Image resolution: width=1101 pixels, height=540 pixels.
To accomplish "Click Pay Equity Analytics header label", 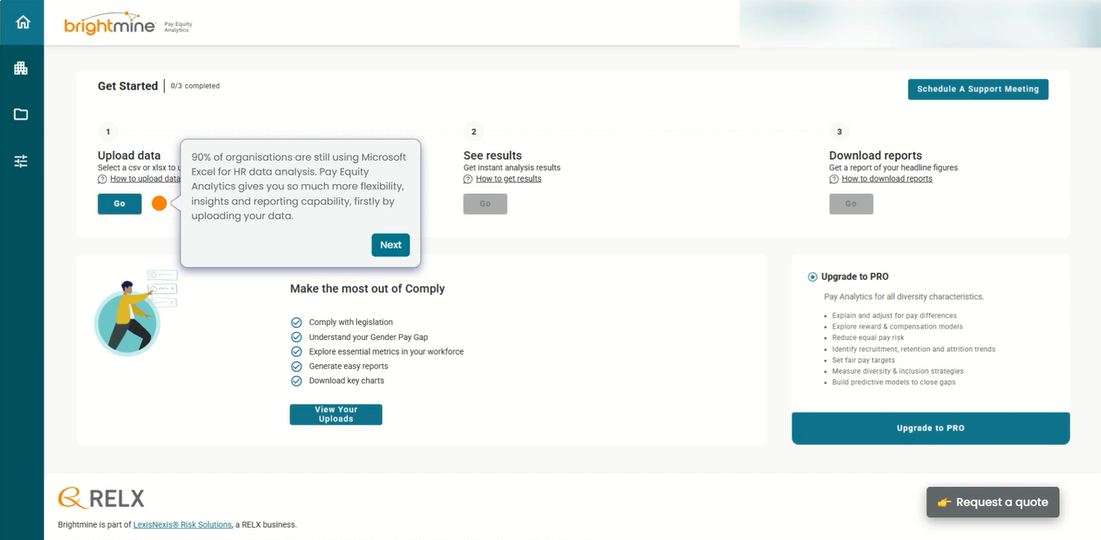I will pos(178,27).
